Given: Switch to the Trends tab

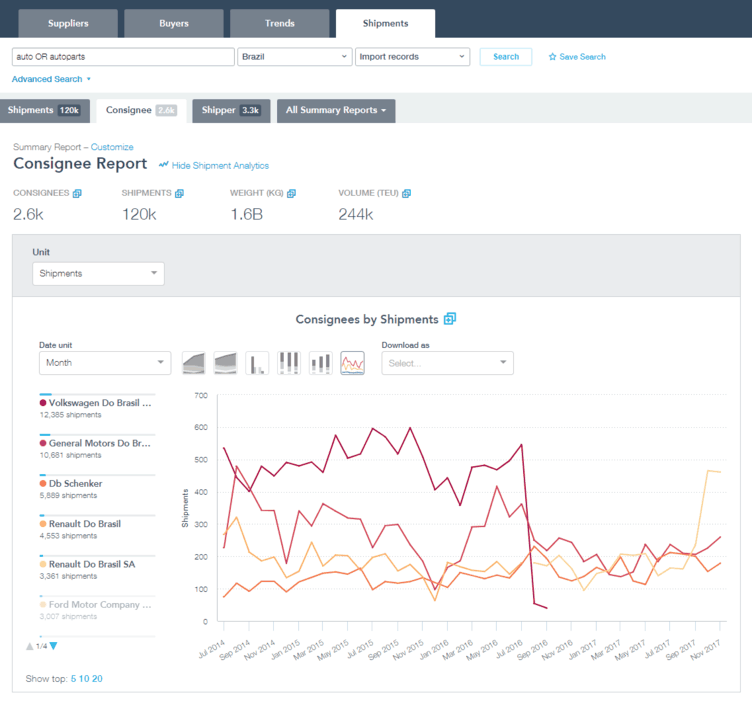Looking at the screenshot, I should pyautogui.click(x=279, y=23).
